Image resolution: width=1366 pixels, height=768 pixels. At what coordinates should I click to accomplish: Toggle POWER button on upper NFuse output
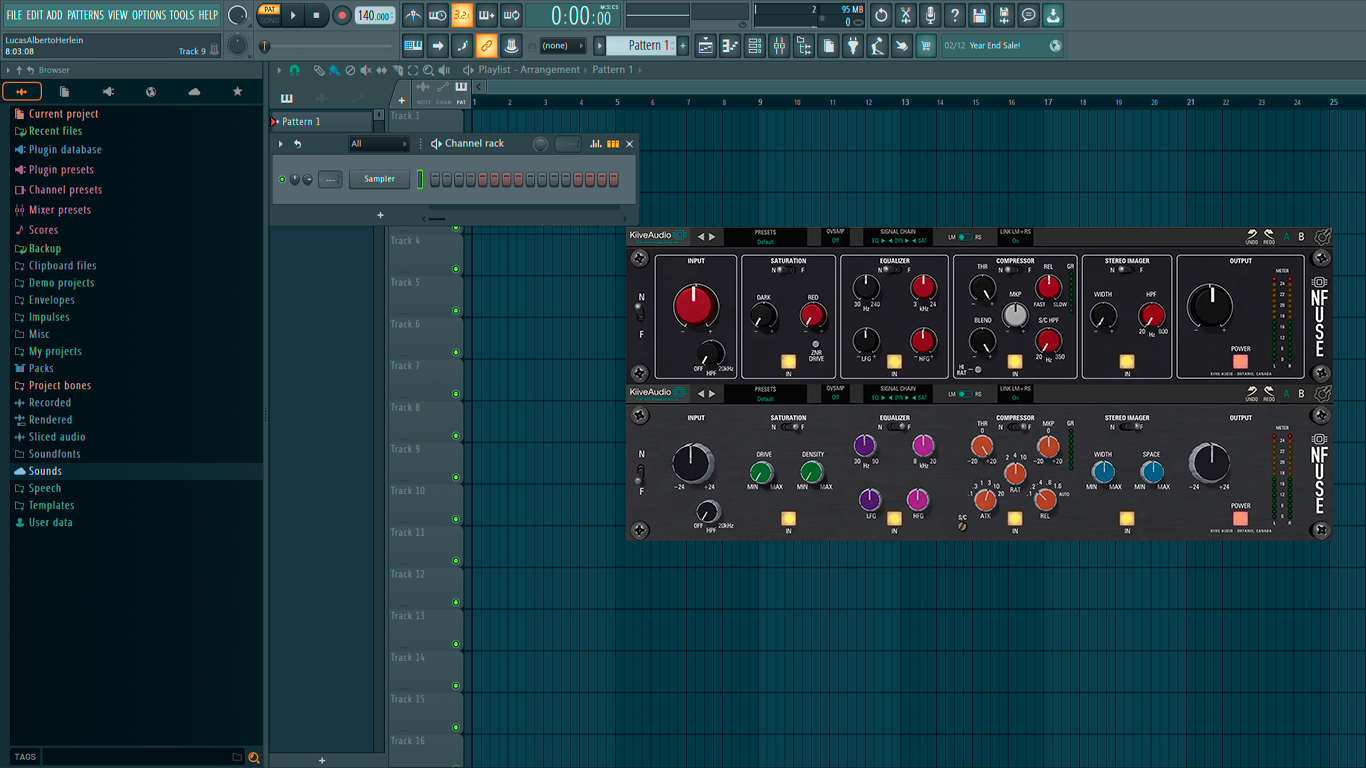(1240, 361)
